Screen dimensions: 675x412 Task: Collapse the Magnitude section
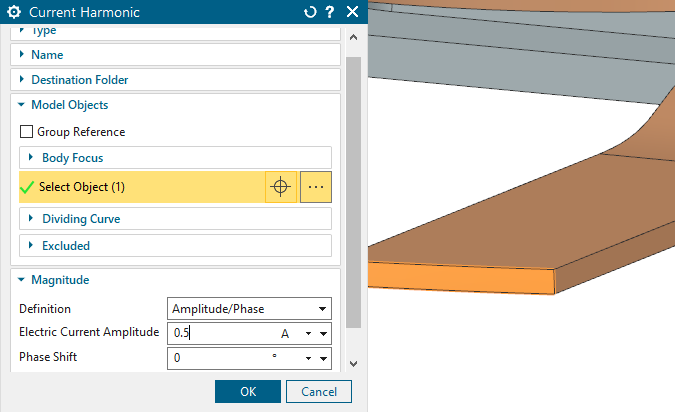(x=59, y=281)
